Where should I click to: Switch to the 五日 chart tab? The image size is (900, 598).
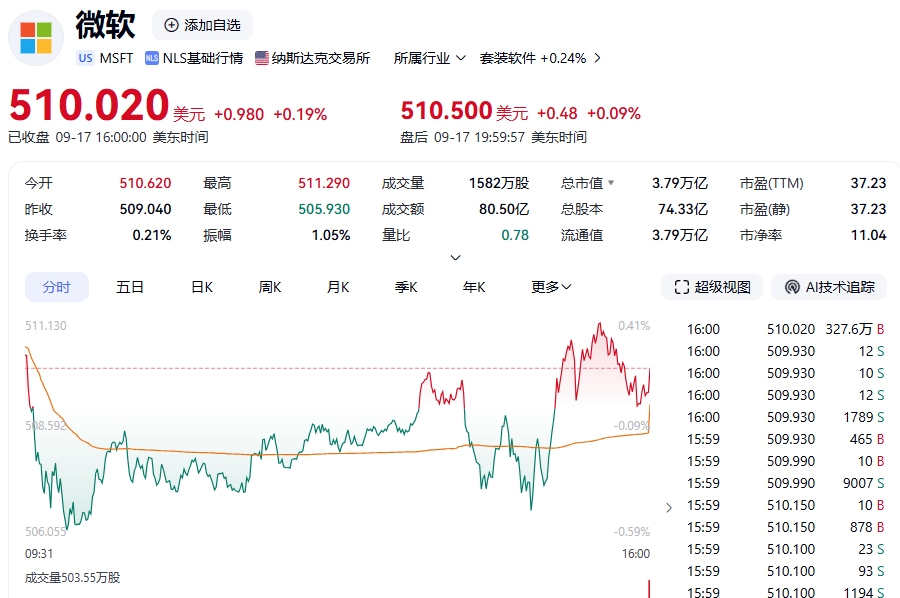click(130, 287)
